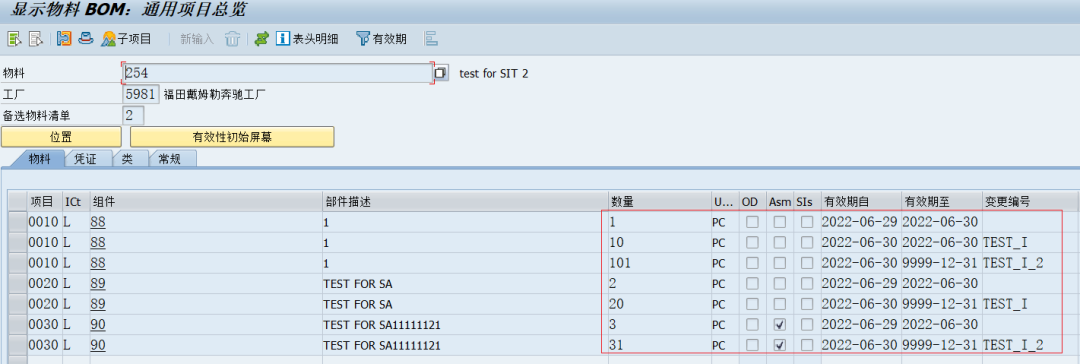Open component 88 link in quantity 101 row
The image size is (1080, 364).
click(x=98, y=263)
